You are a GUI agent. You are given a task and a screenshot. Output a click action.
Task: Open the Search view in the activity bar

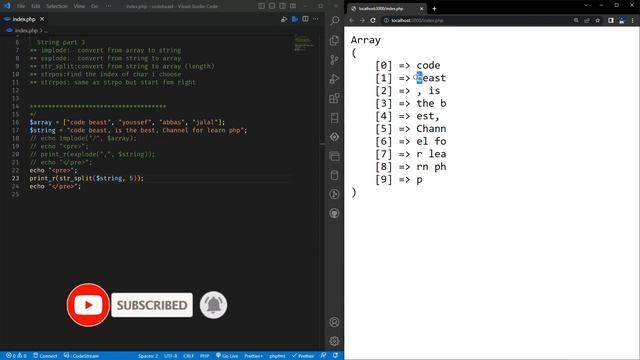pyautogui.click(x=334, y=21)
